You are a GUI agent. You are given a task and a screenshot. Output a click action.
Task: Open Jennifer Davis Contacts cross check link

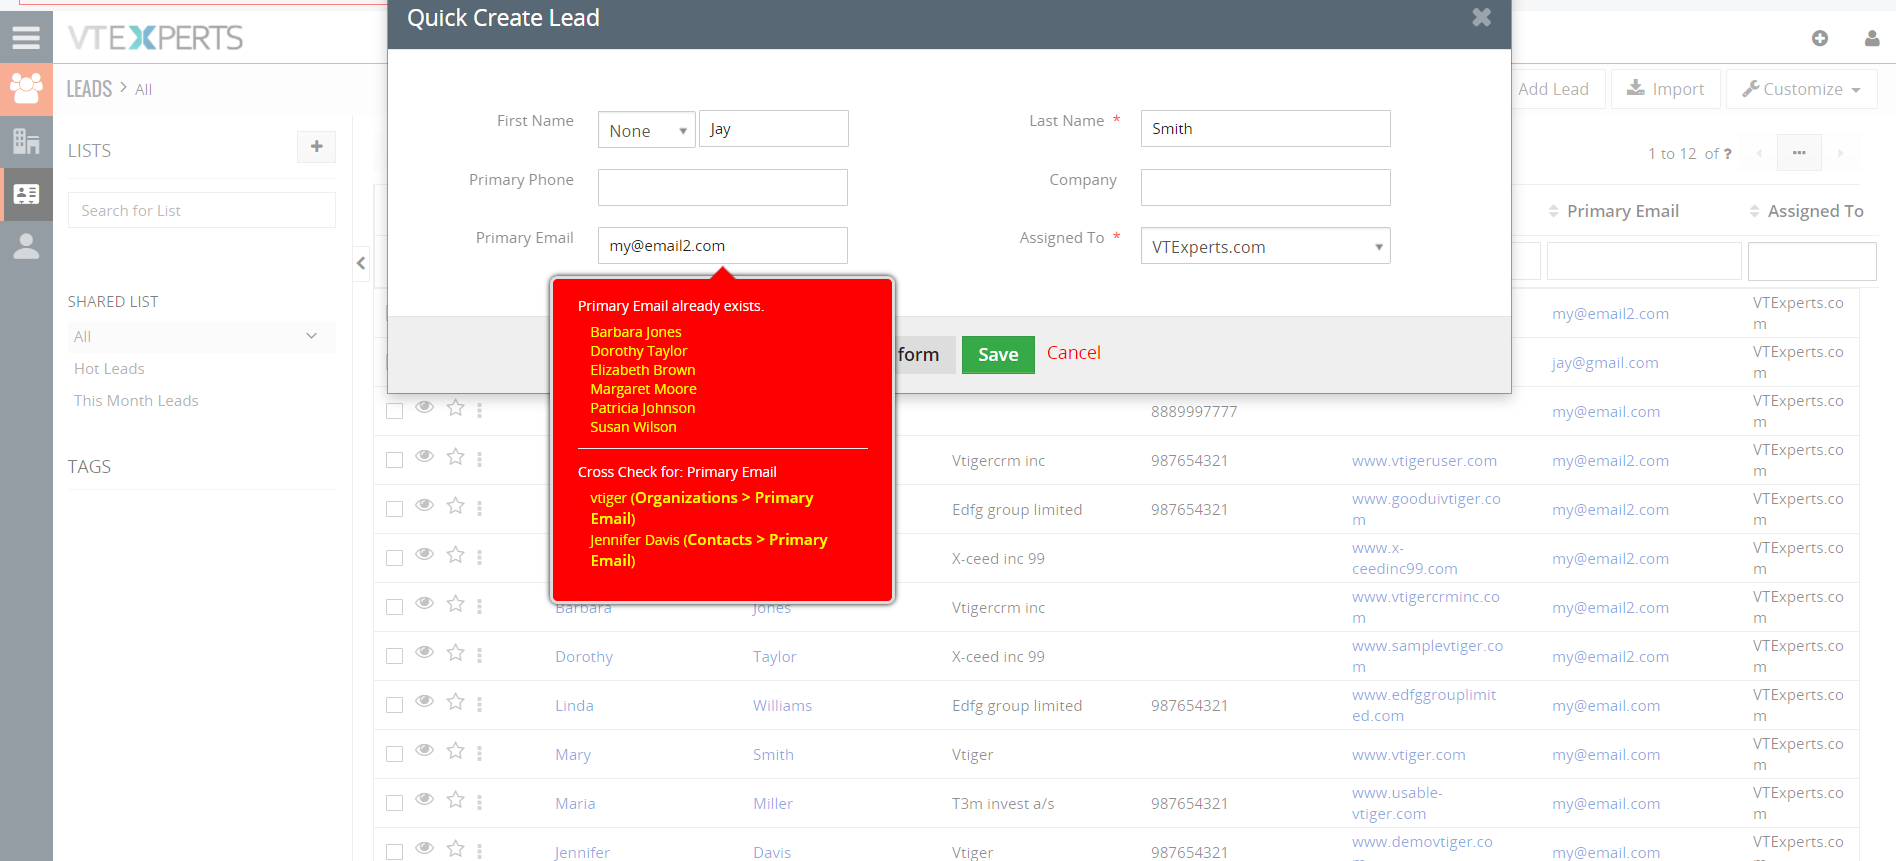click(708, 550)
